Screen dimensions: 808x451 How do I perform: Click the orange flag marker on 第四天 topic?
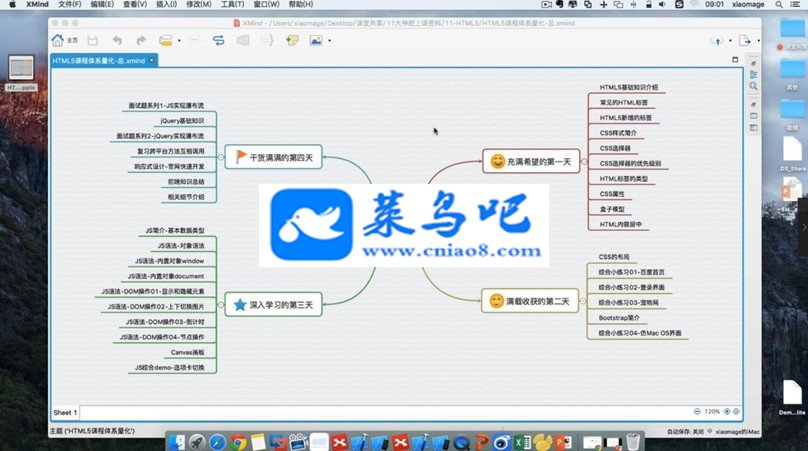(241, 157)
